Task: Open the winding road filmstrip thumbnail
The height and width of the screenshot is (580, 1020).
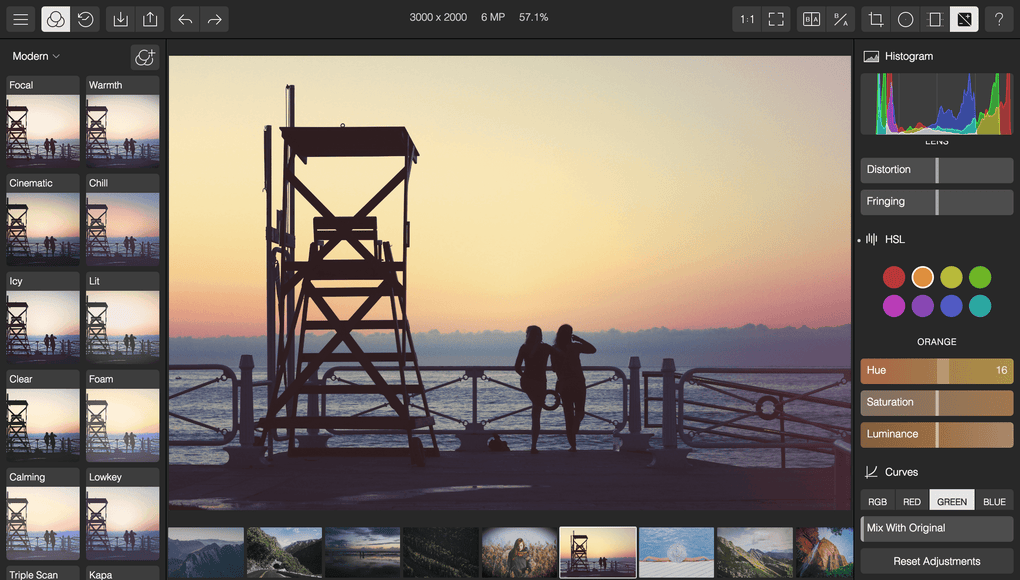Action: [x=284, y=552]
